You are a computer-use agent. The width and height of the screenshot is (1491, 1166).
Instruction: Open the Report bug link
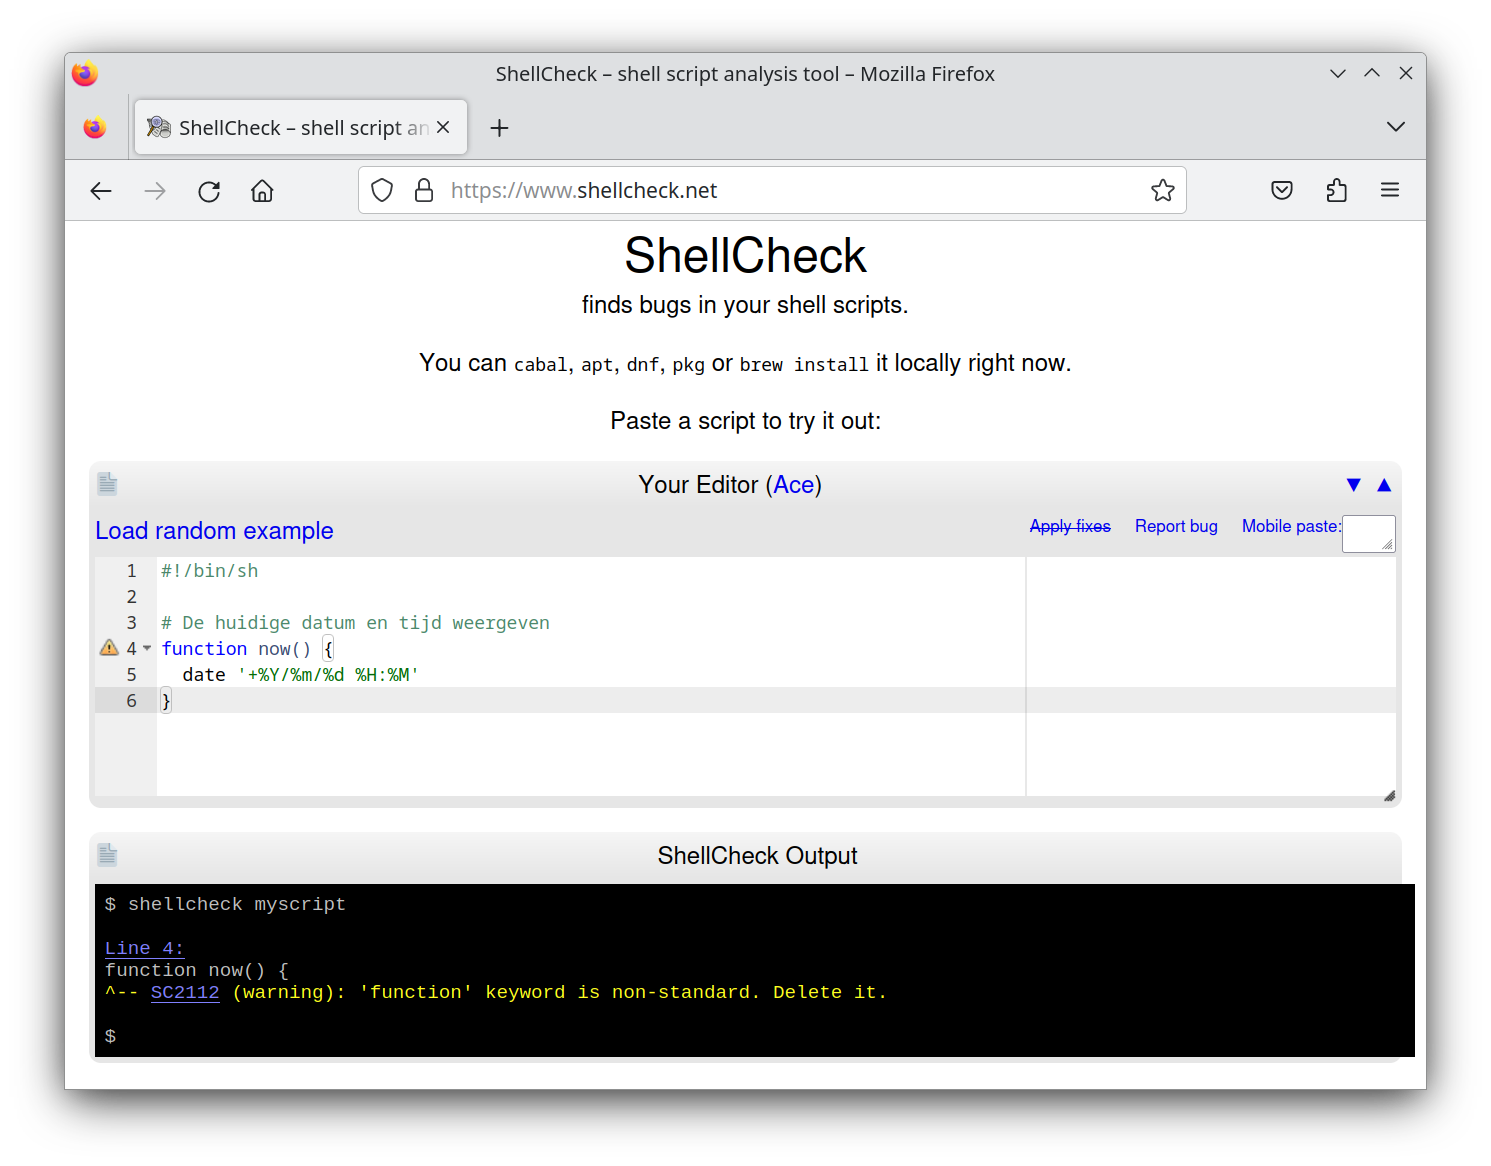(1176, 526)
